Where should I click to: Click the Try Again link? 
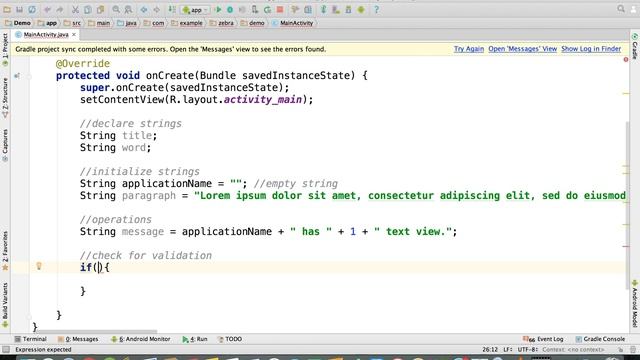(x=469, y=49)
